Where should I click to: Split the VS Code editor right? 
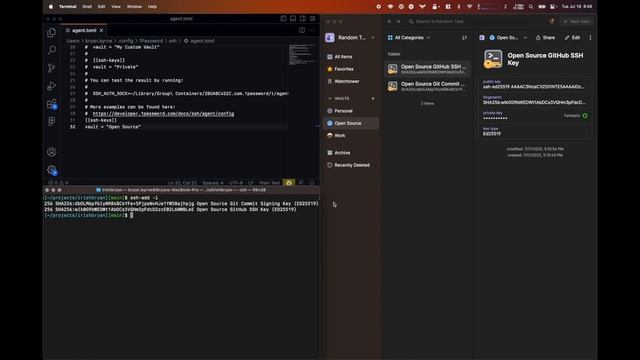(x=302, y=30)
